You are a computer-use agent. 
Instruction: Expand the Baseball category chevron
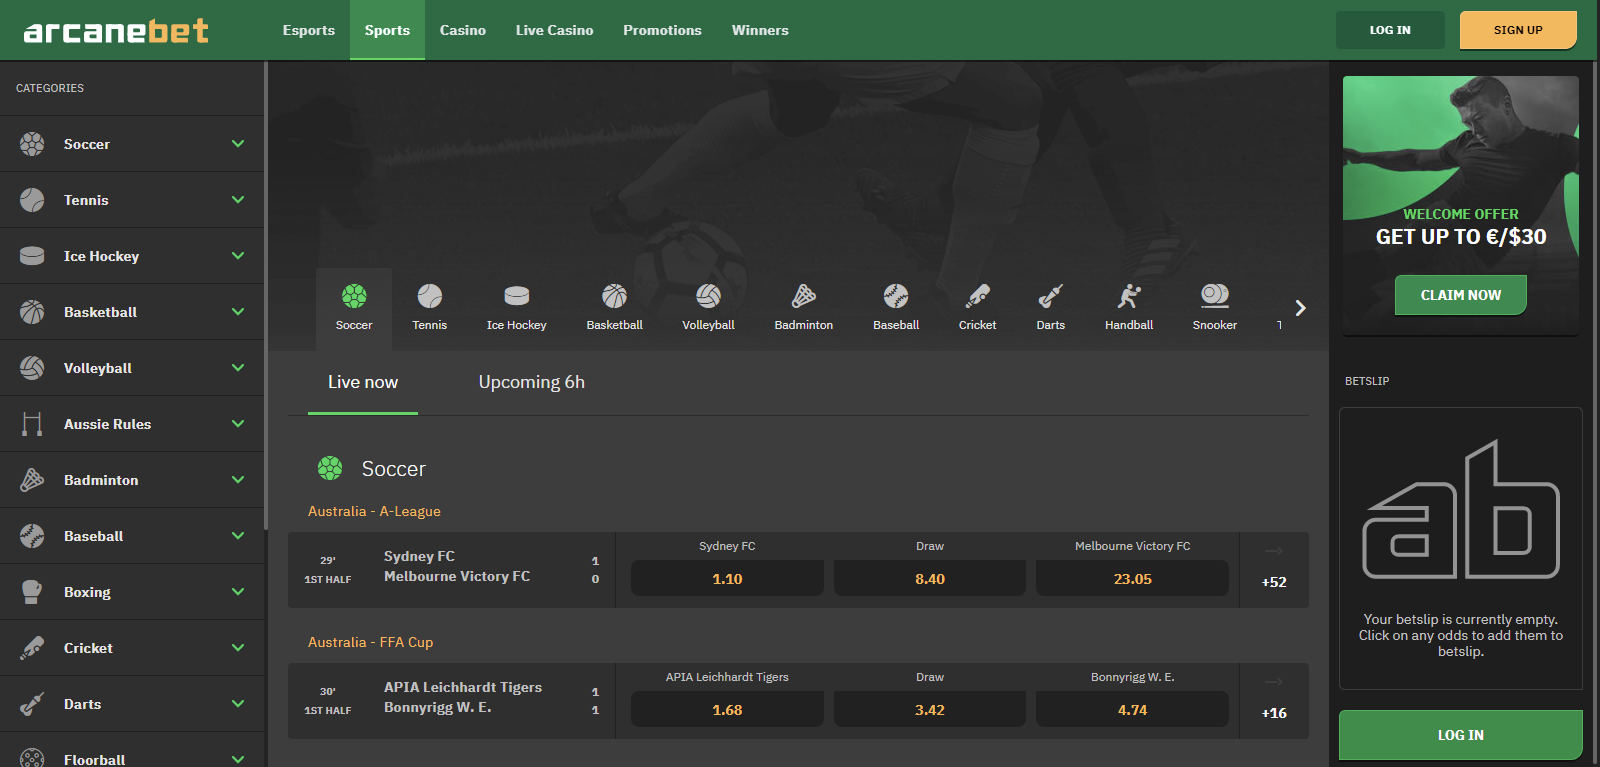pyautogui.click(x=238, y=536)
